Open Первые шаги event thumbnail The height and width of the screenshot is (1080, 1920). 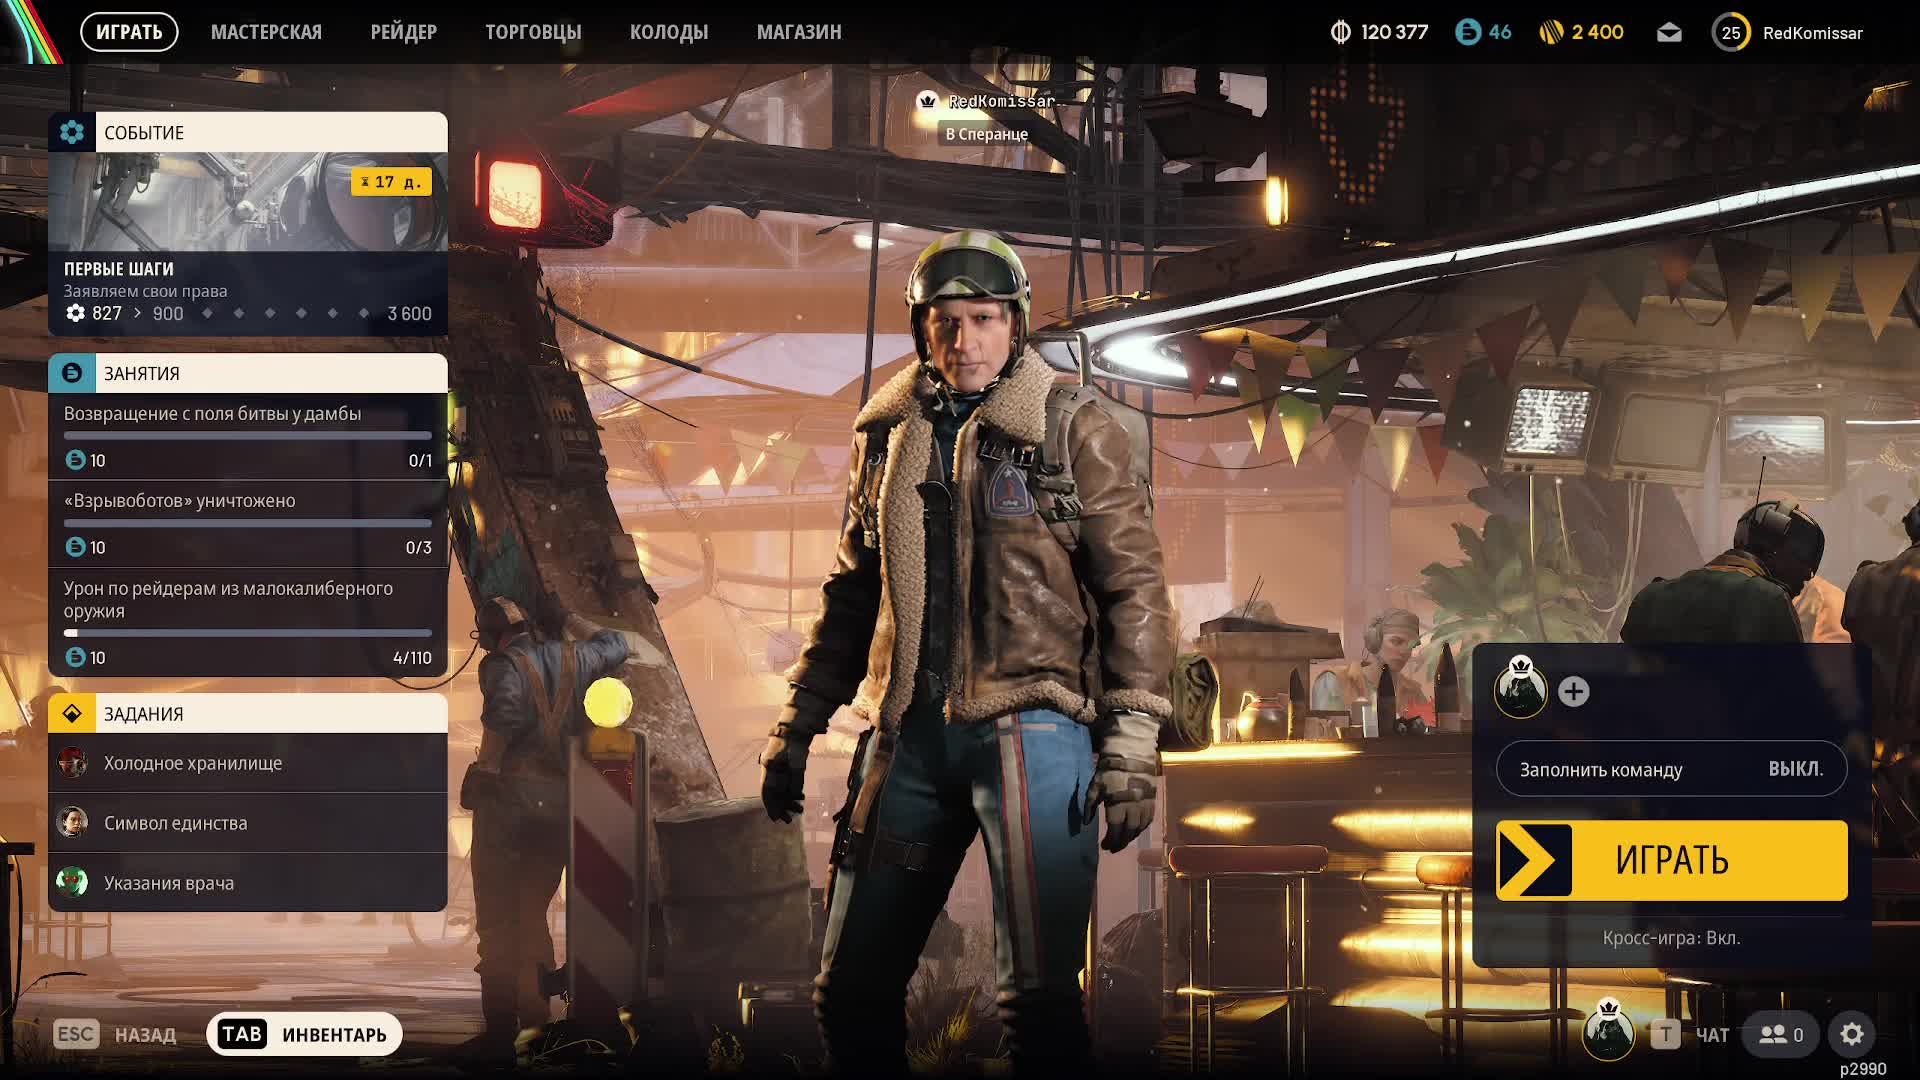(x=248, y=202)
